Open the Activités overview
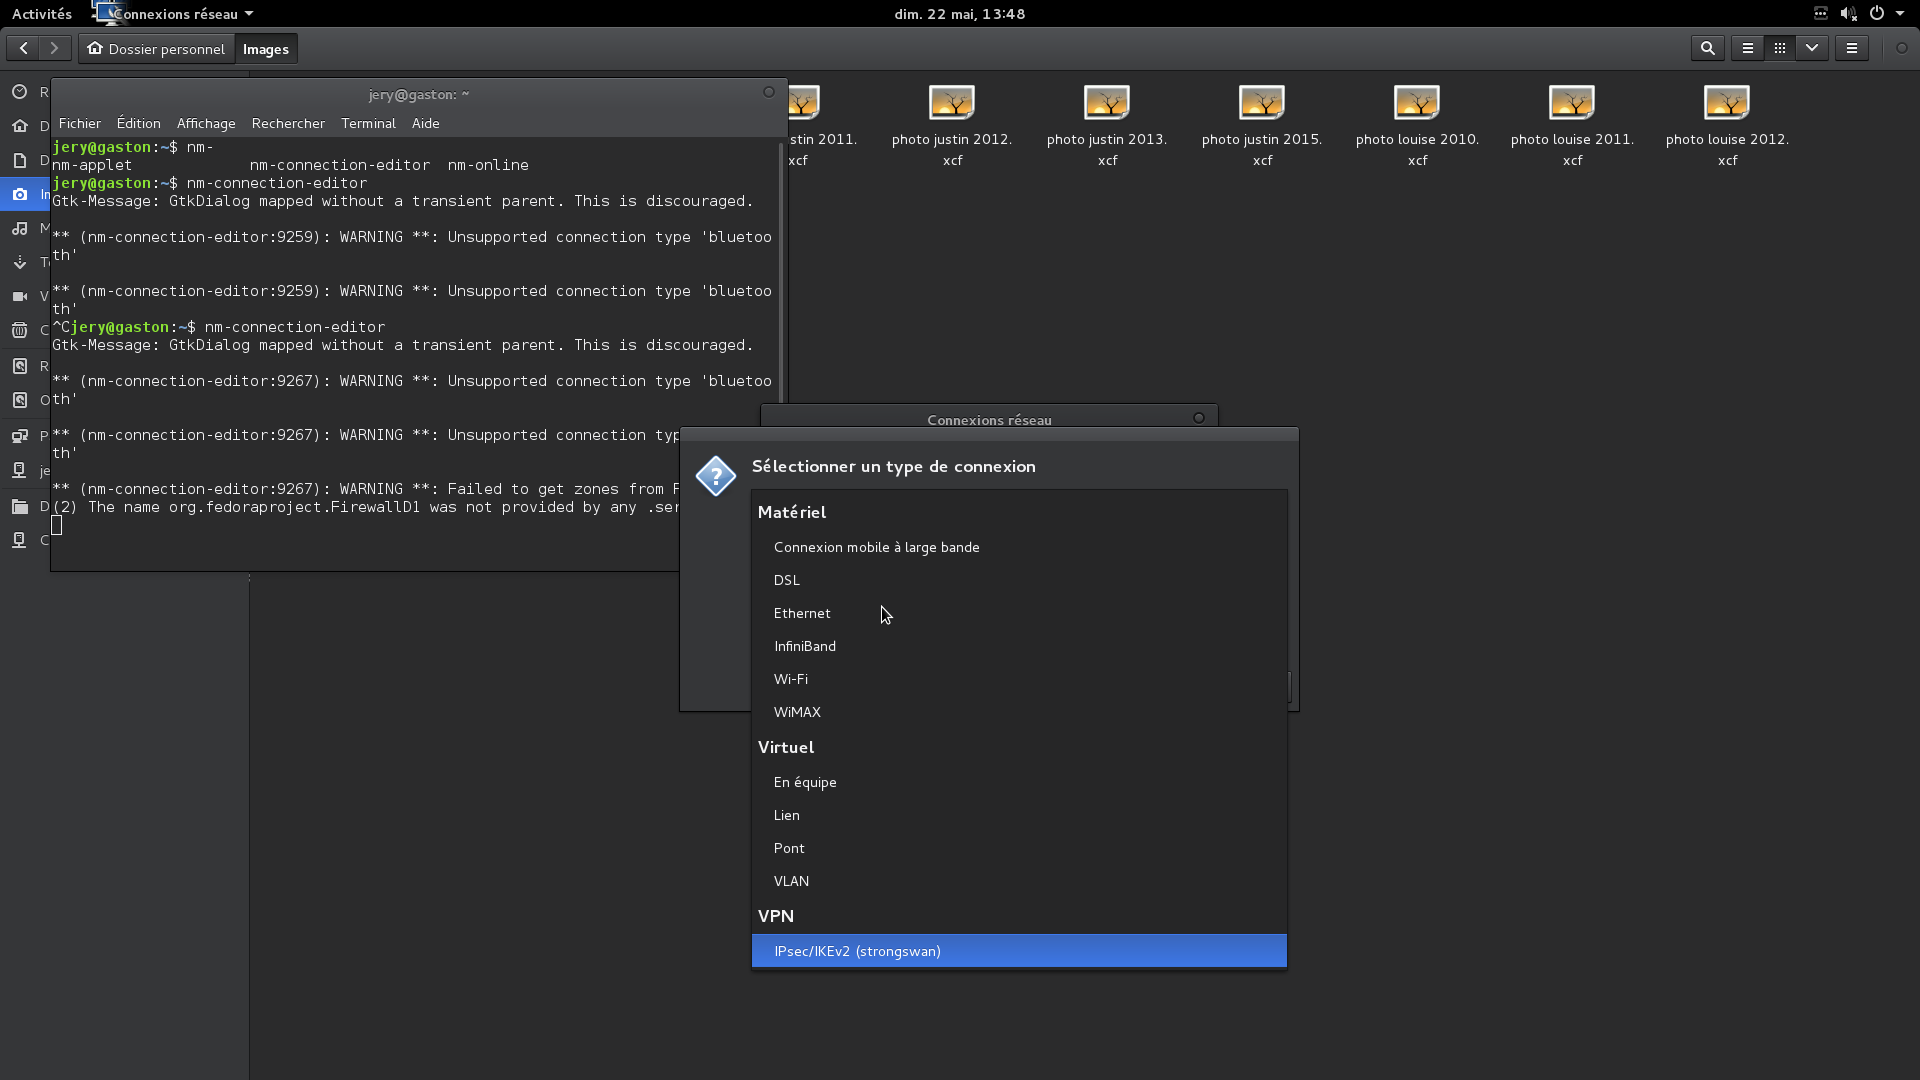The image size is (1920, 1080). point(42,14)
